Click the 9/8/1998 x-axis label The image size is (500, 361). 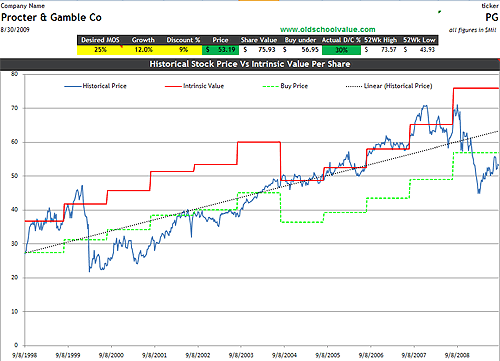pyautogui.click(x=25, y=355)
